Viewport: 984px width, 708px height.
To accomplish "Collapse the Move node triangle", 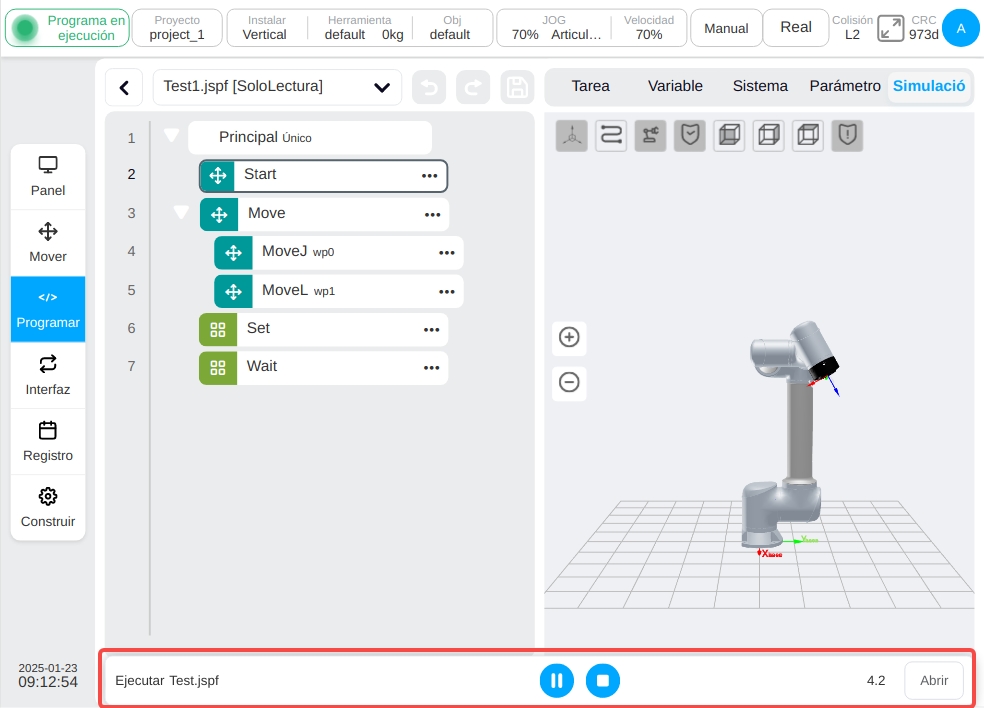I will [x=181, y=212].
